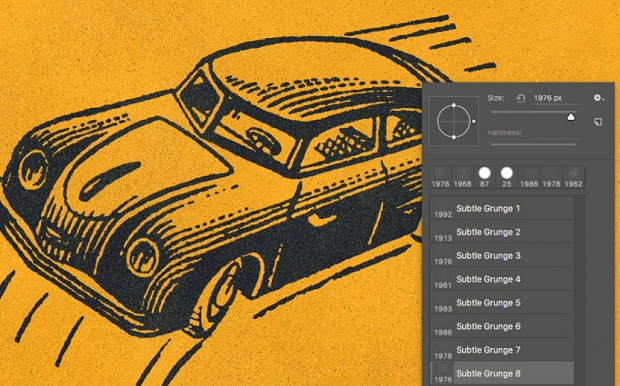The height and width of the screenshot is (386, 620).
Task: Click the arrow handle on brush angle preview
Action: [474, 121]
